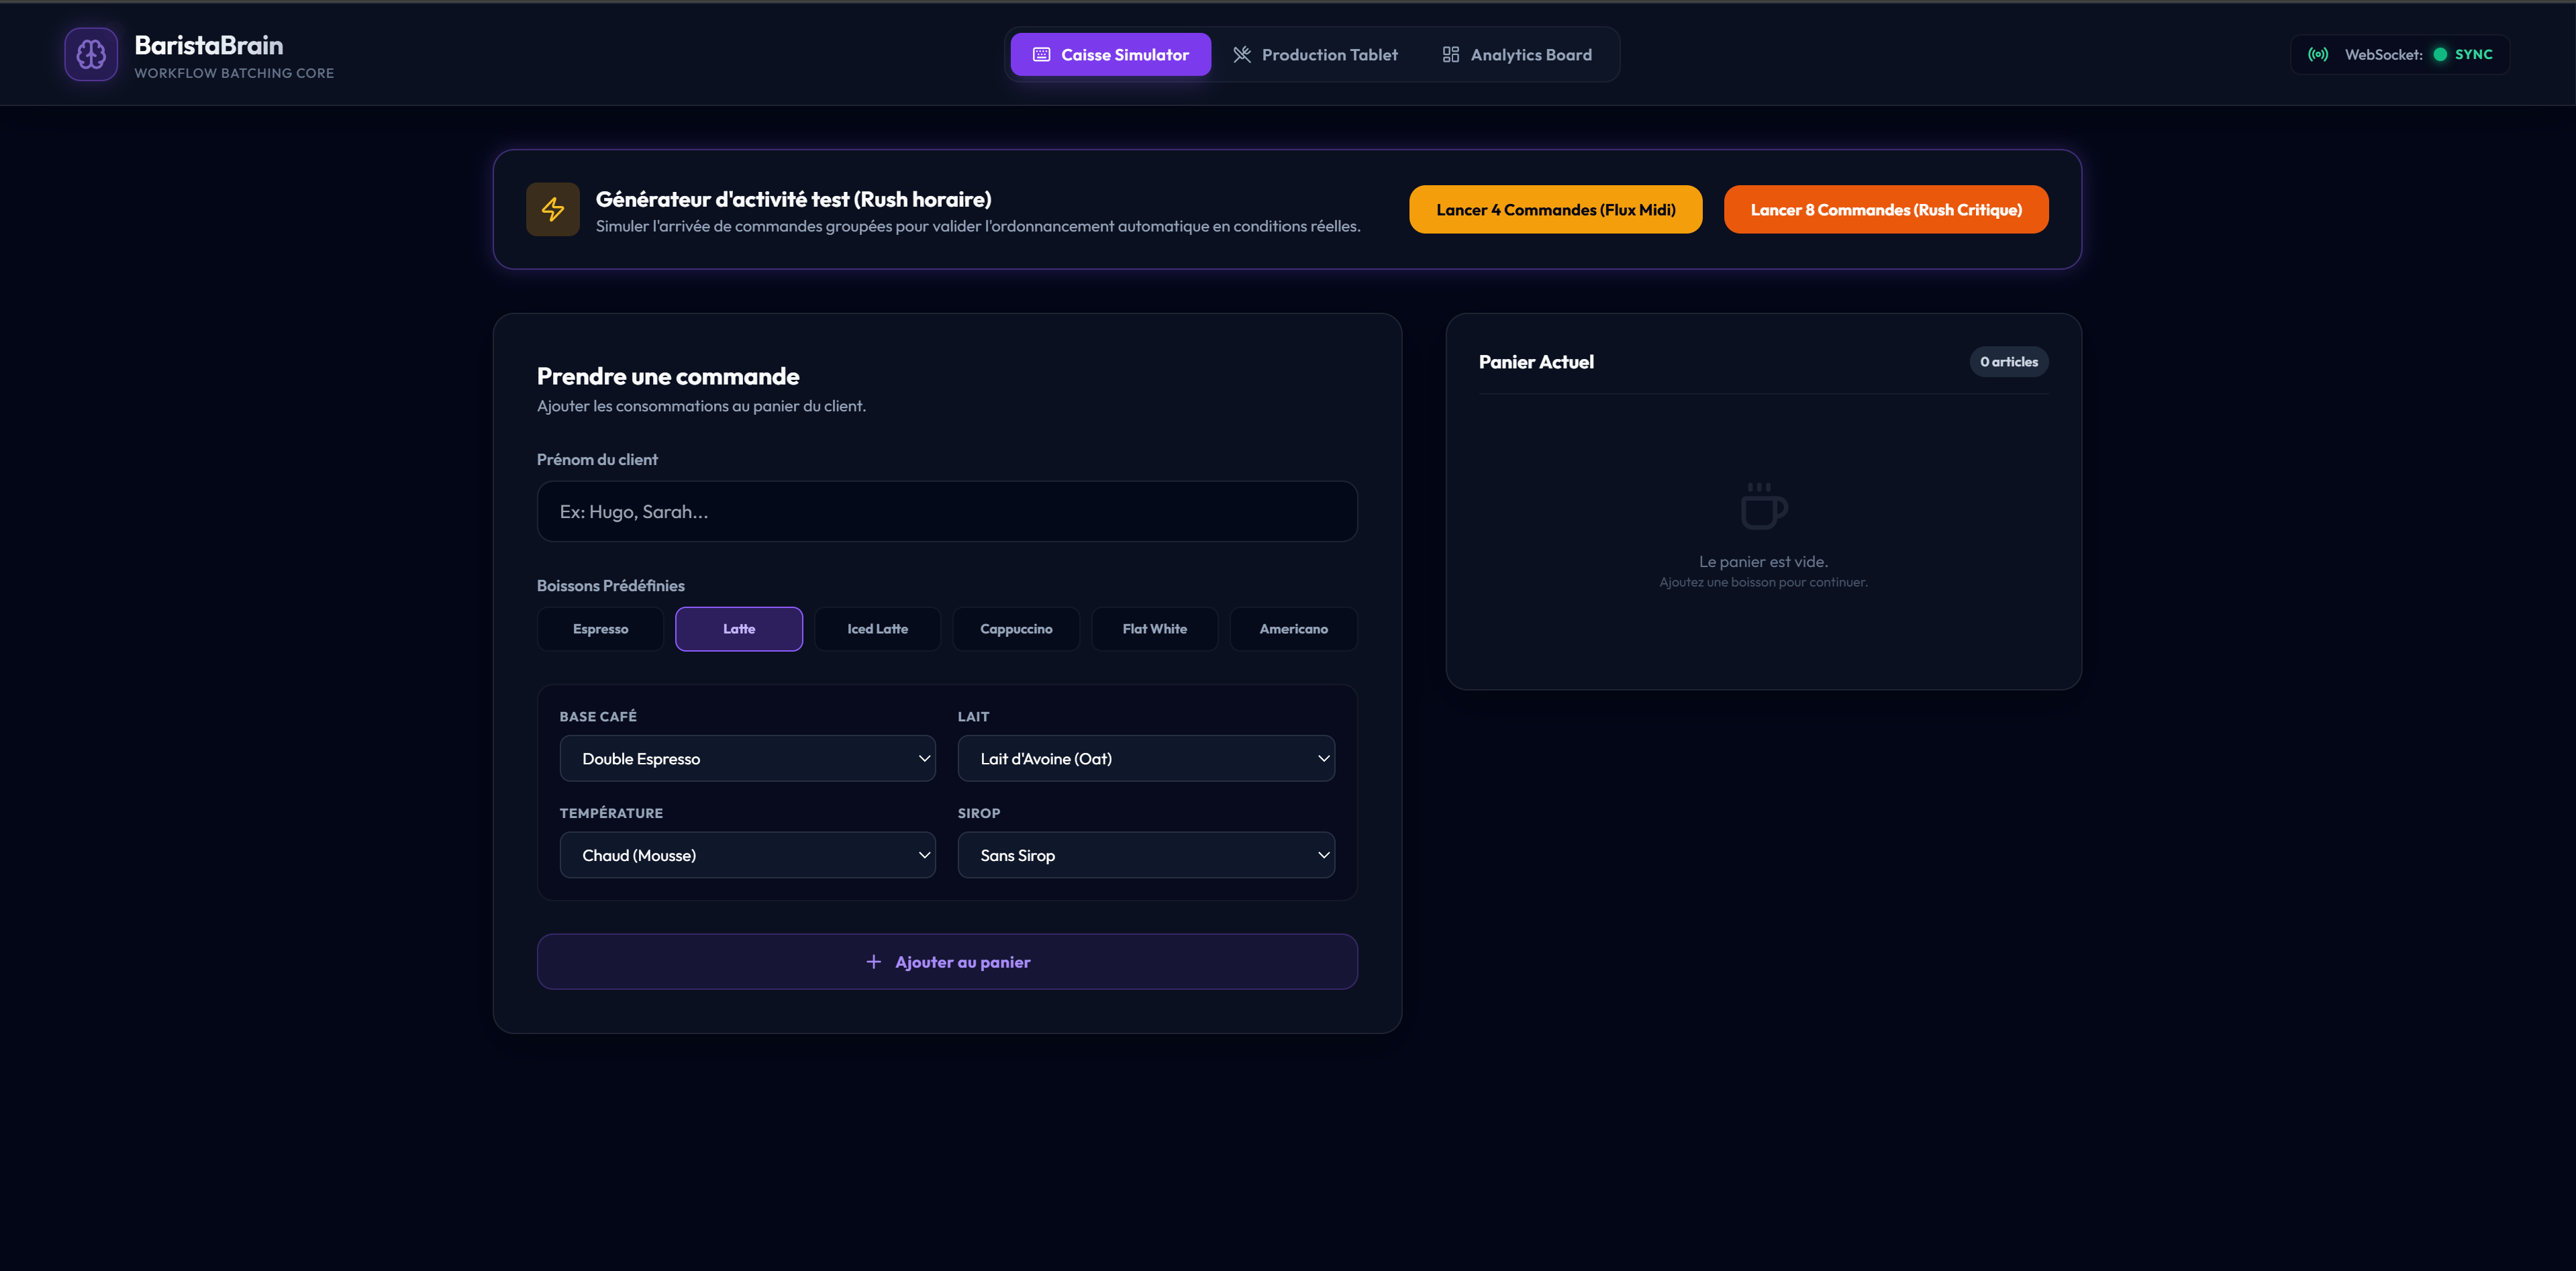Click the 'Le panier est vide.' message
Image resolution: width=2576 pixels, height=1271 pixels.
coord(1763,562)
